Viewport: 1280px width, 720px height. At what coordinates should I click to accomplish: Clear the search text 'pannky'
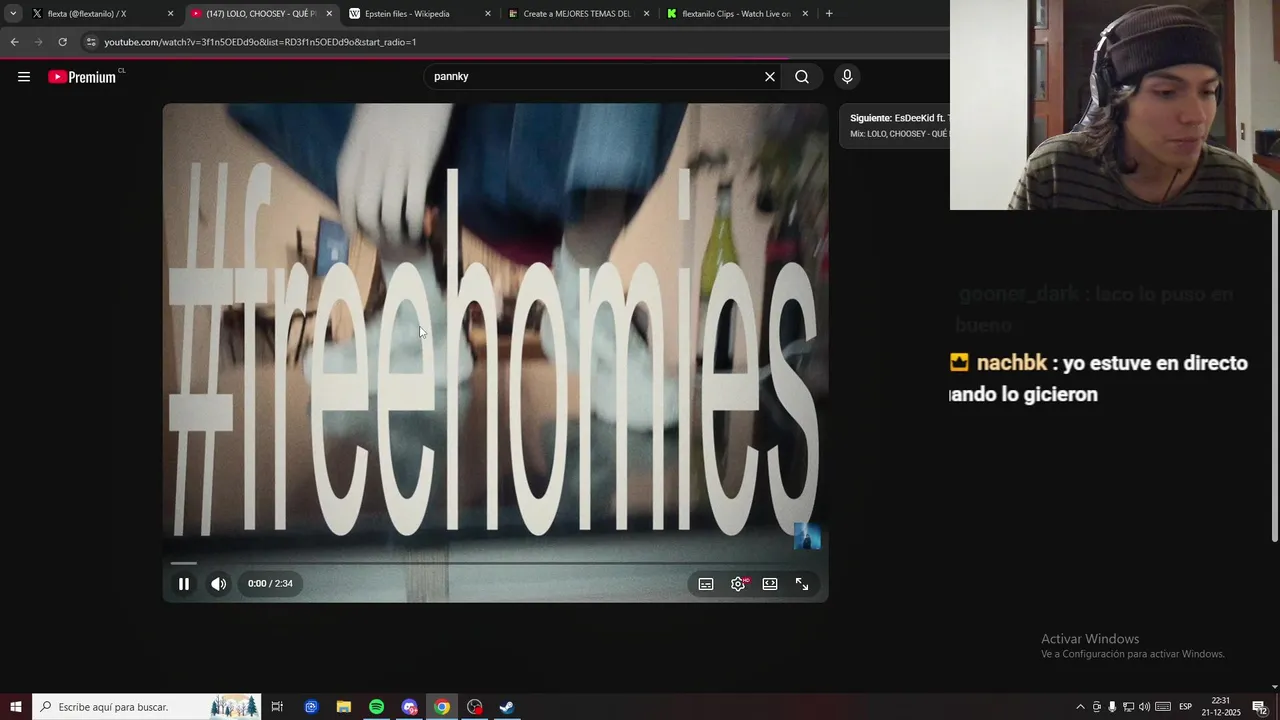(770, 77)
